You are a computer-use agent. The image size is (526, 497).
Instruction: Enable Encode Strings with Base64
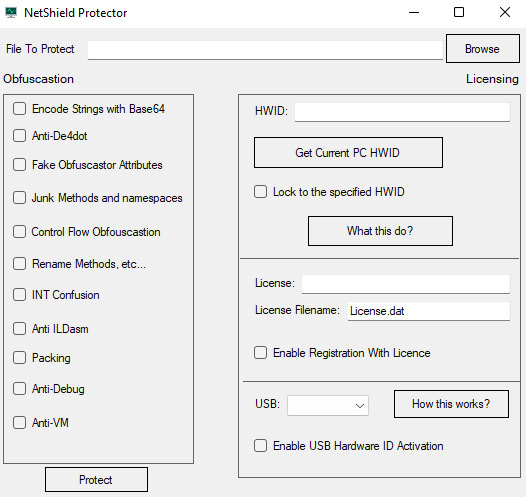click(19, 109)
